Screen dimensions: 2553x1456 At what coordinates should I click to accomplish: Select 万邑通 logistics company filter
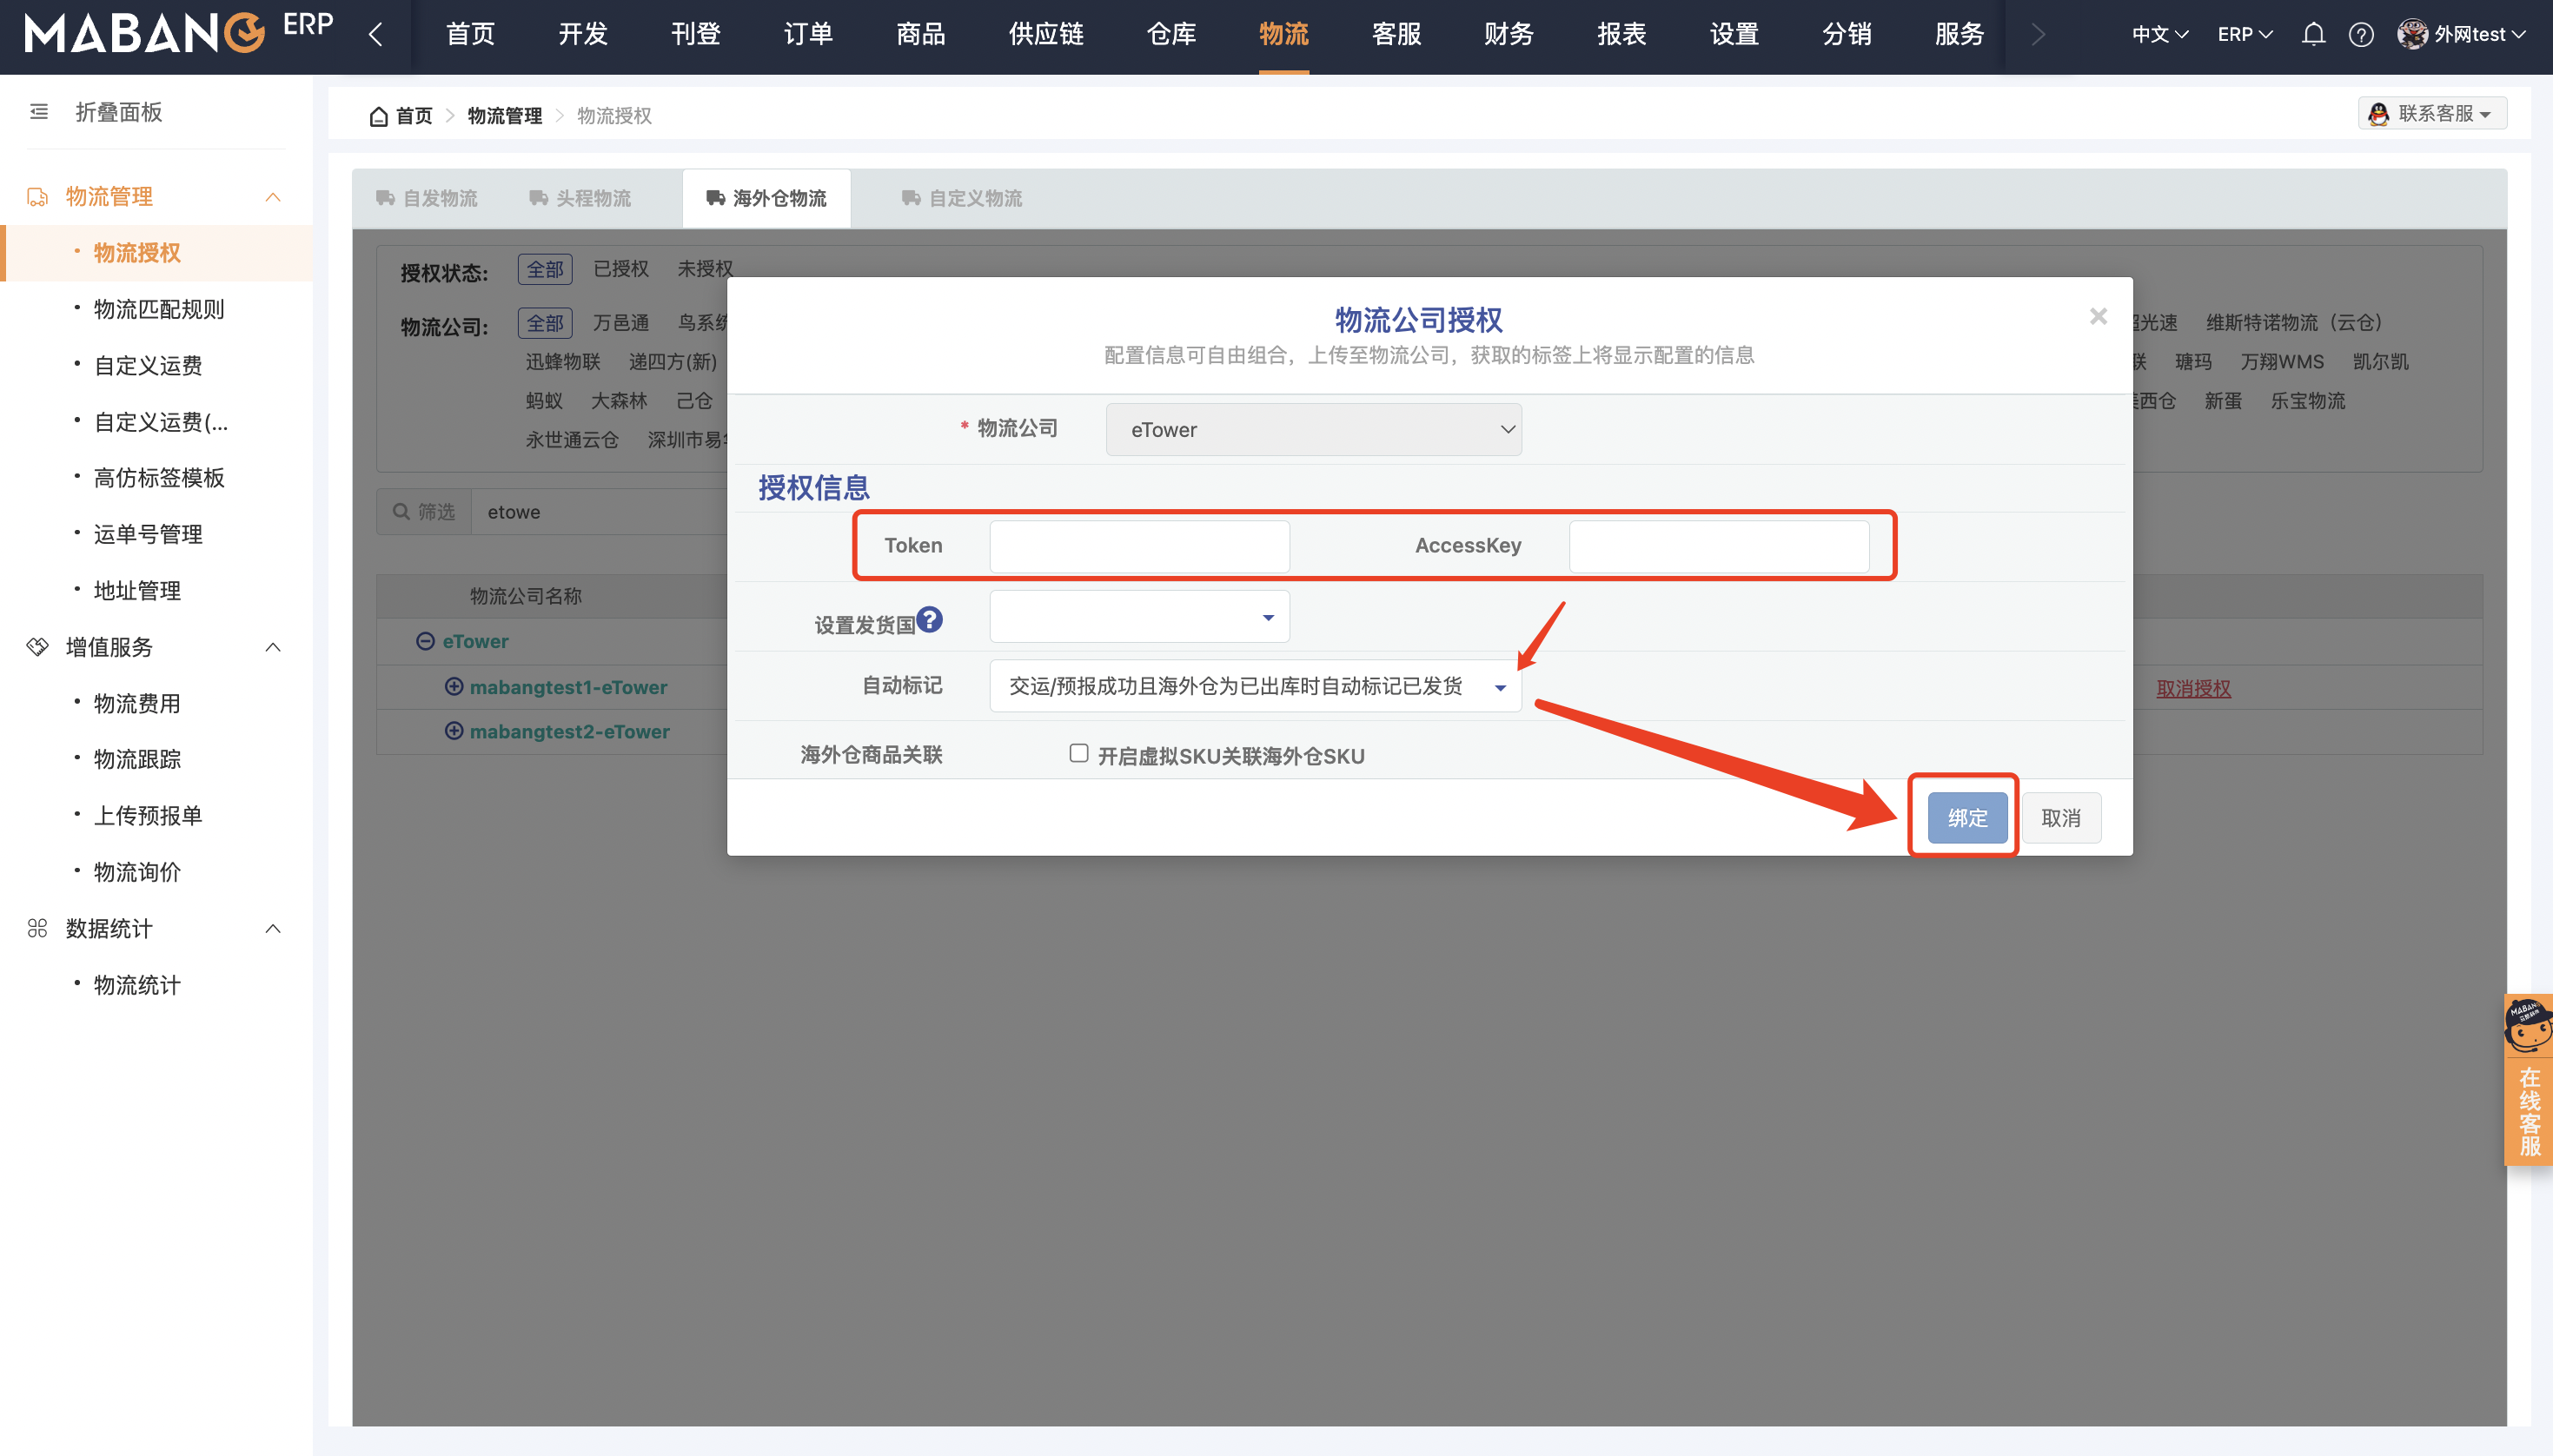coord(621,323)
